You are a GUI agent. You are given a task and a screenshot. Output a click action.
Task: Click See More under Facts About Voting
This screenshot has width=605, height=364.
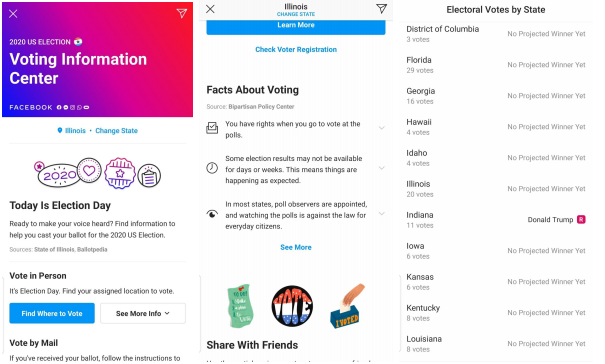tap(296, 247)
